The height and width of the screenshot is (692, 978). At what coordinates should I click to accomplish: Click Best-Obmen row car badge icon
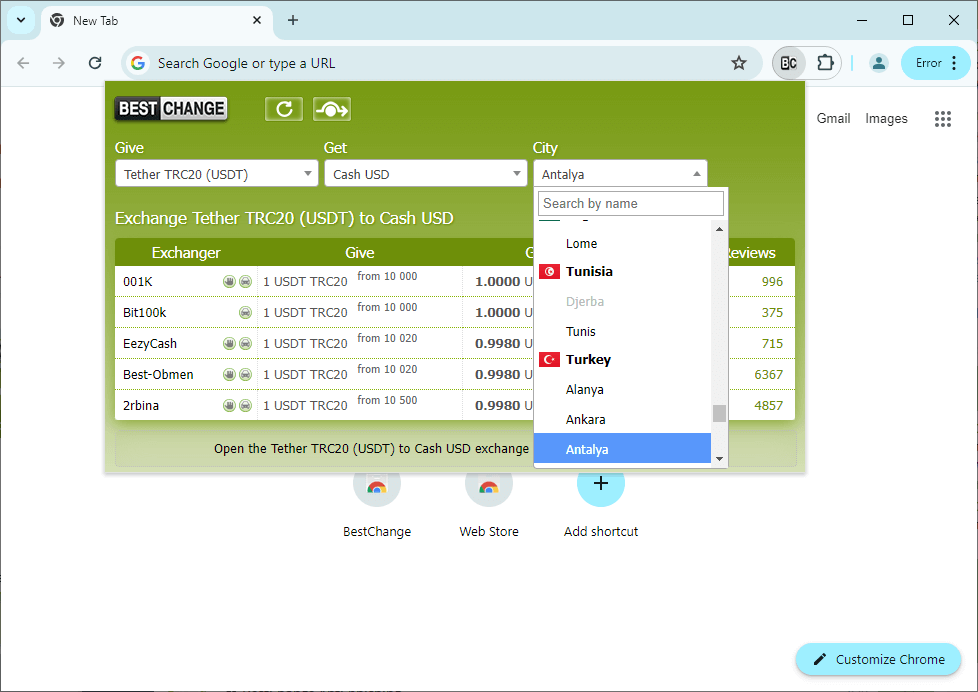pyautogui.click(x=246, y=374)
